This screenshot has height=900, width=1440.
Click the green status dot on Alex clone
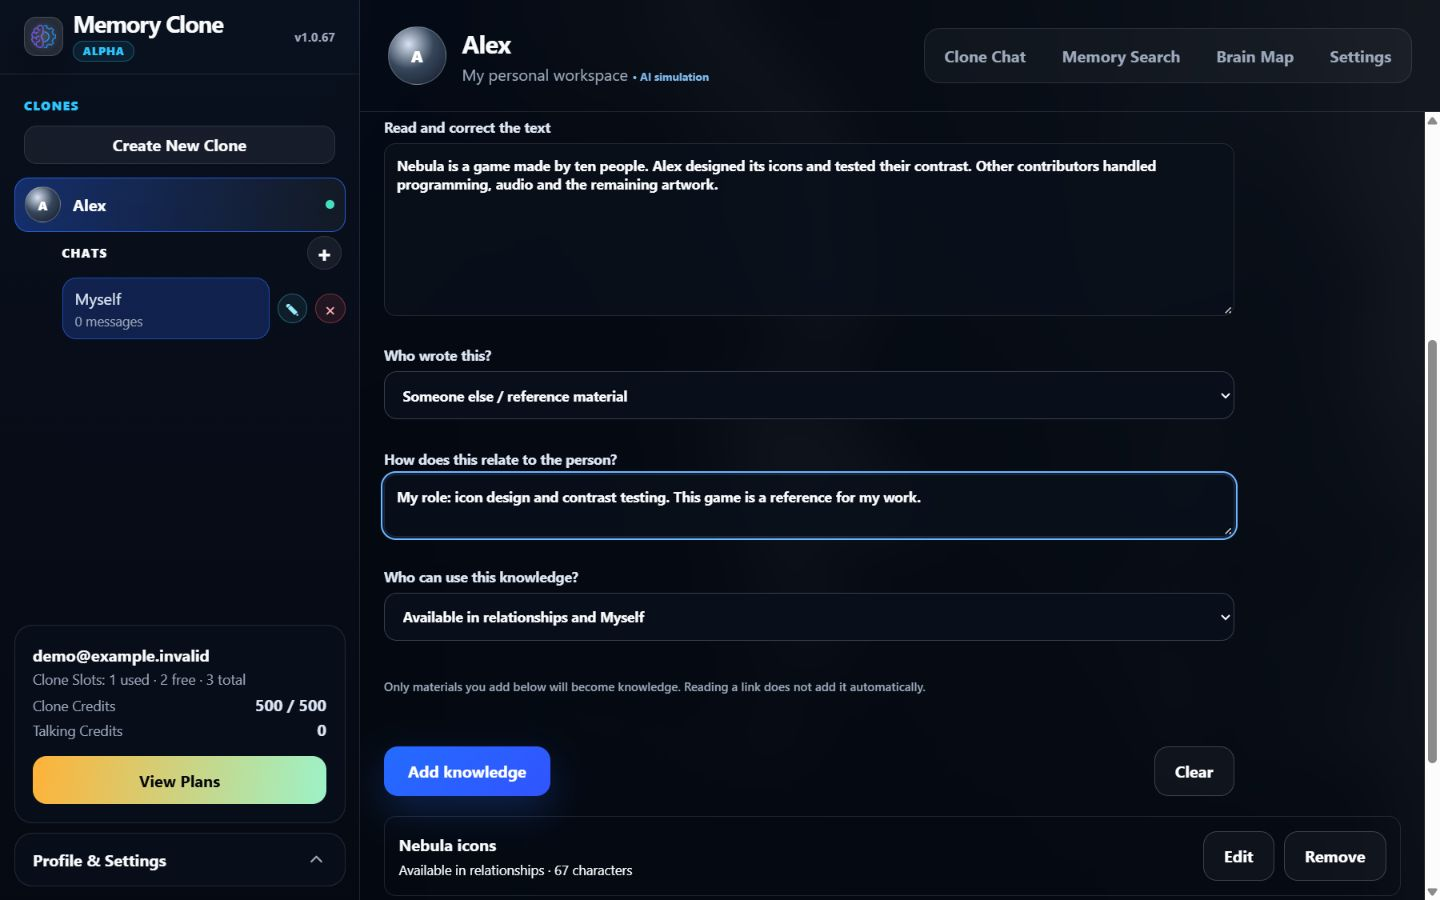330,204
